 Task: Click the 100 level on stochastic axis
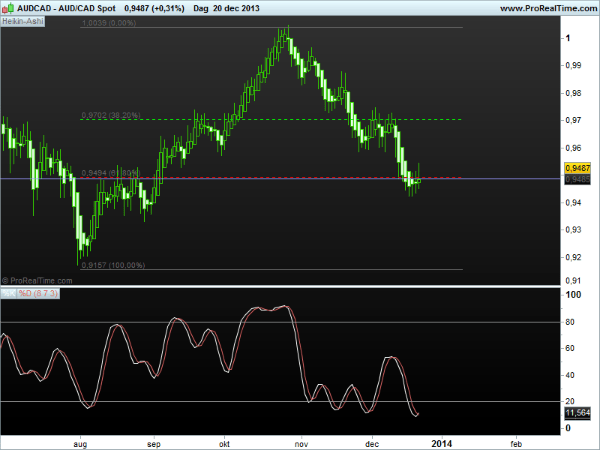(573, 295)
